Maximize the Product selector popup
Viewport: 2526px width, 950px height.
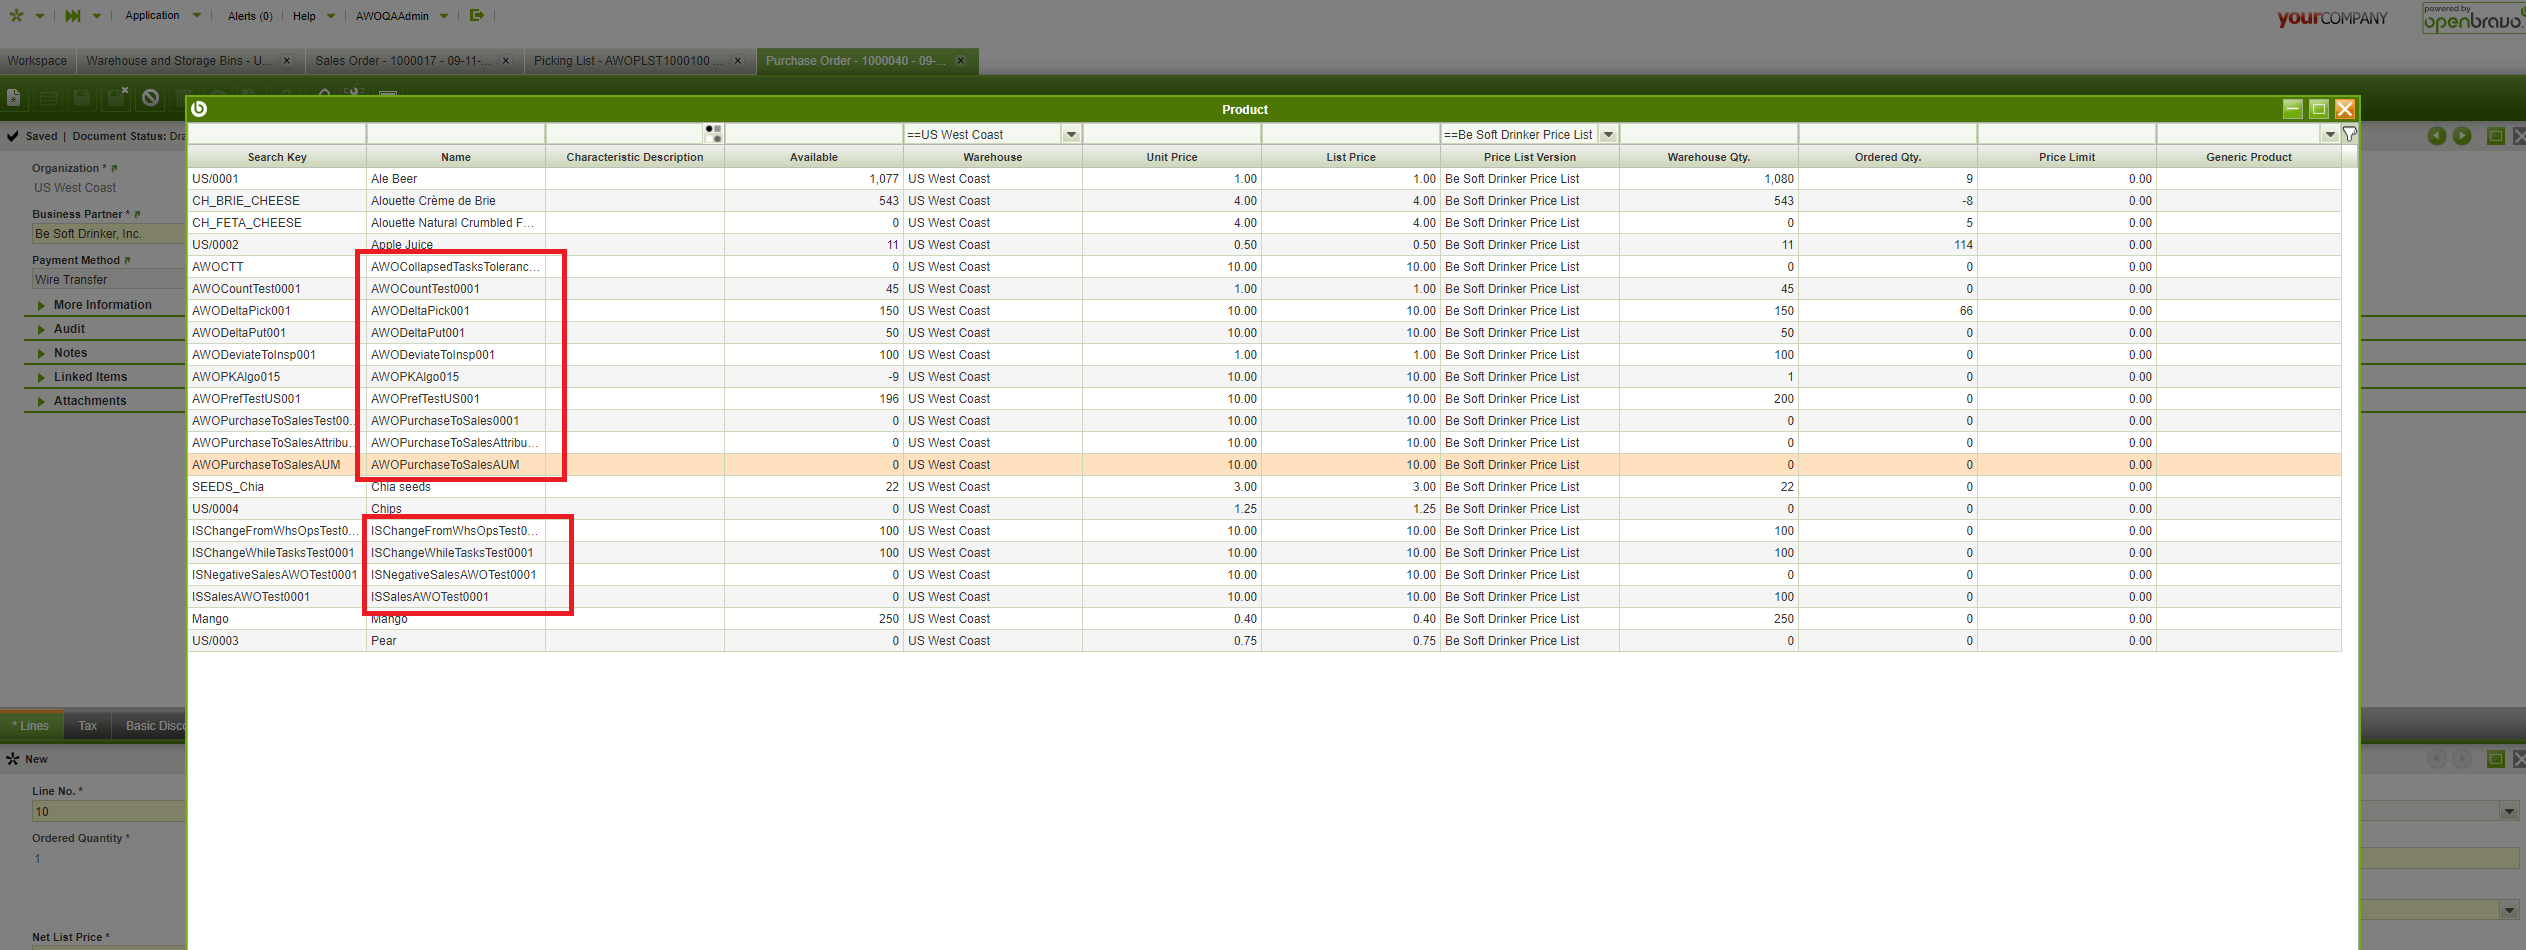[x=2318, y=109]
